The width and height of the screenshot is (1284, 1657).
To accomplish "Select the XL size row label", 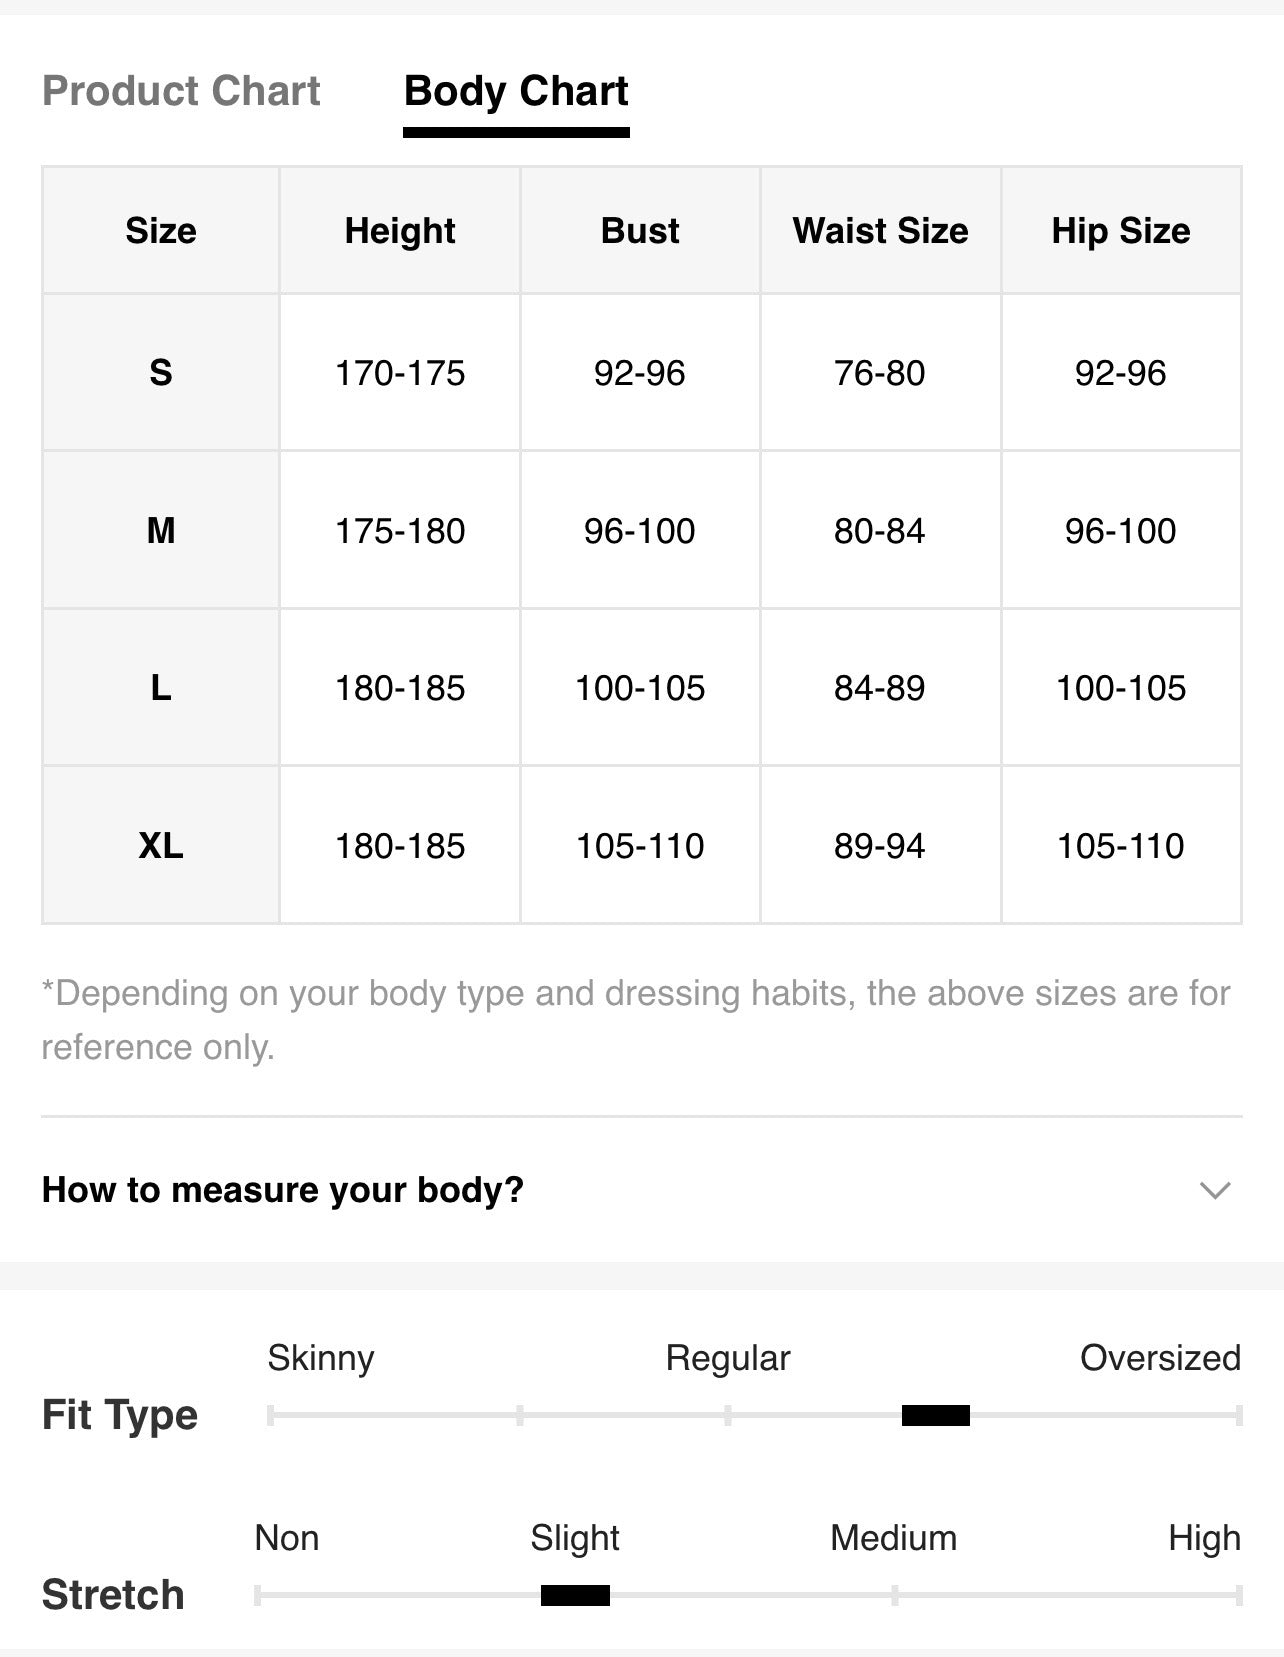I will tap(161, 846).
